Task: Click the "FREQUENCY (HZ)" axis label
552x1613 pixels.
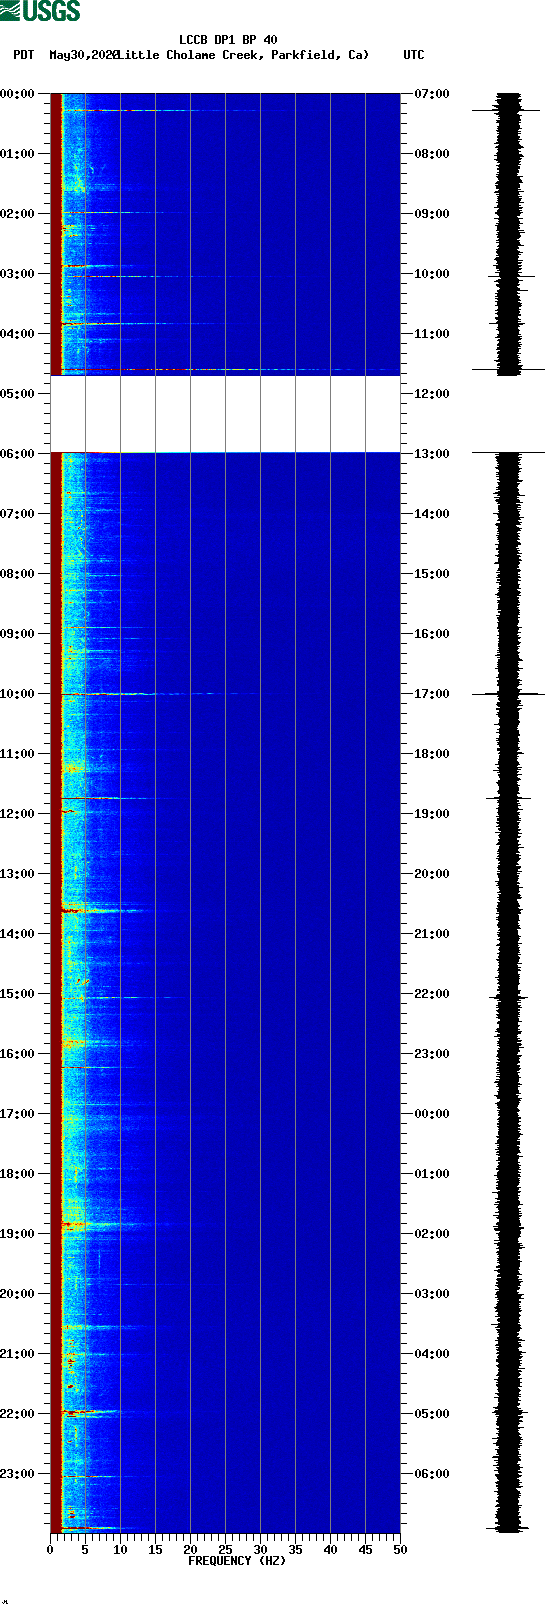Action: [237, 1561]
